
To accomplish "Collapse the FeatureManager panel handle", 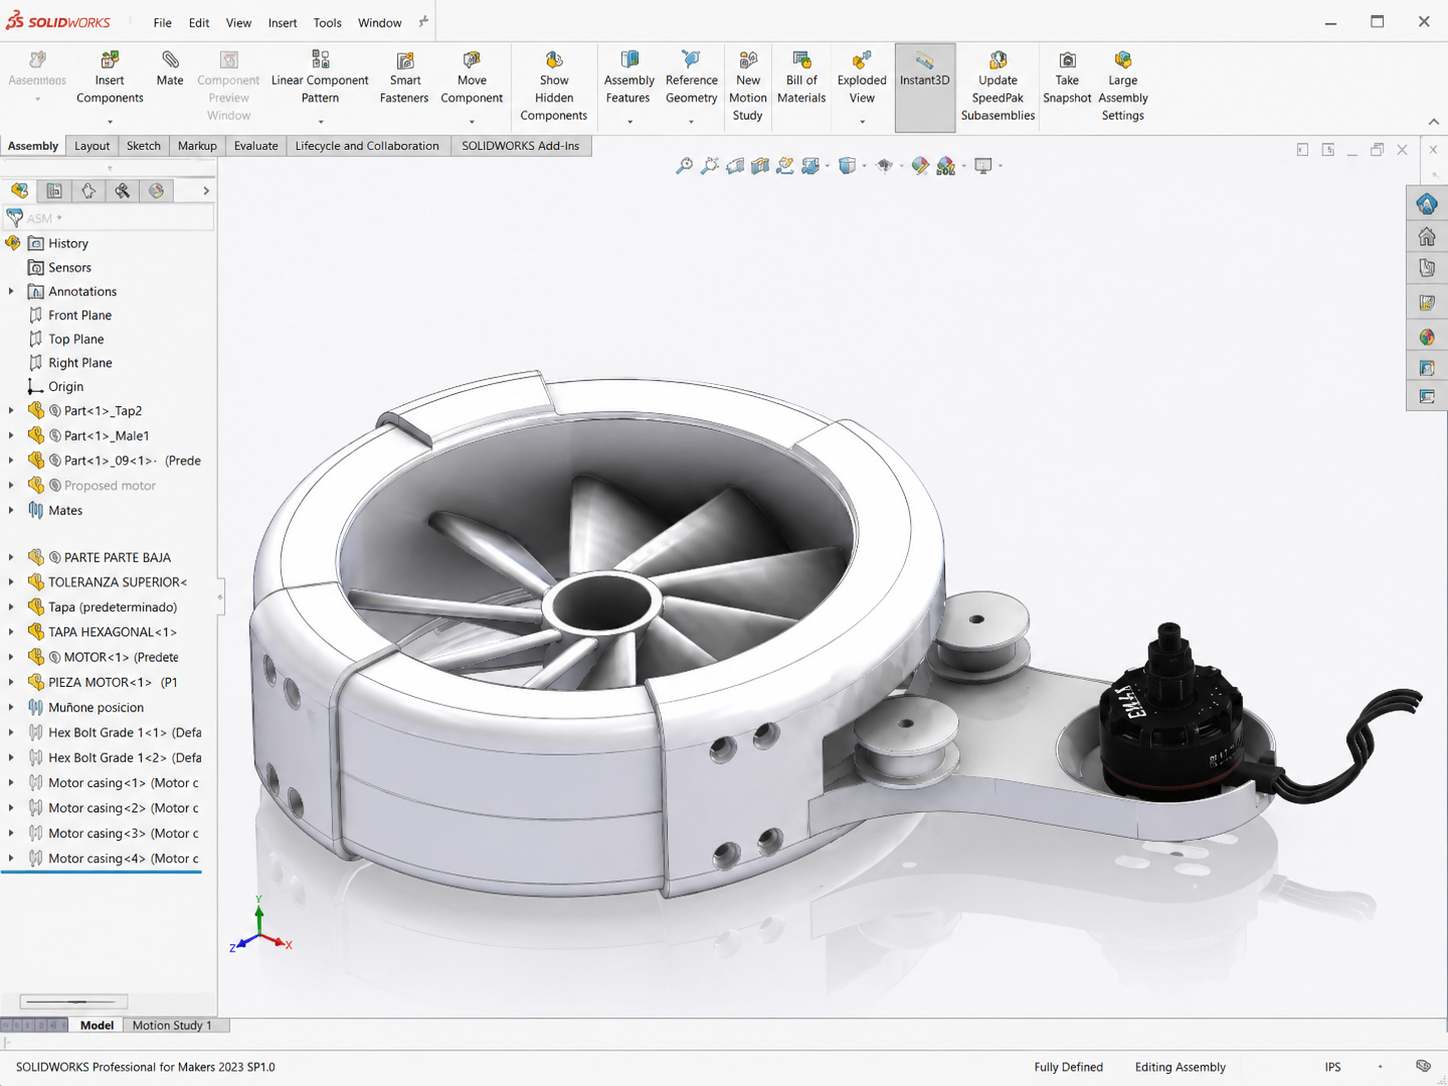I will [220, 597].
